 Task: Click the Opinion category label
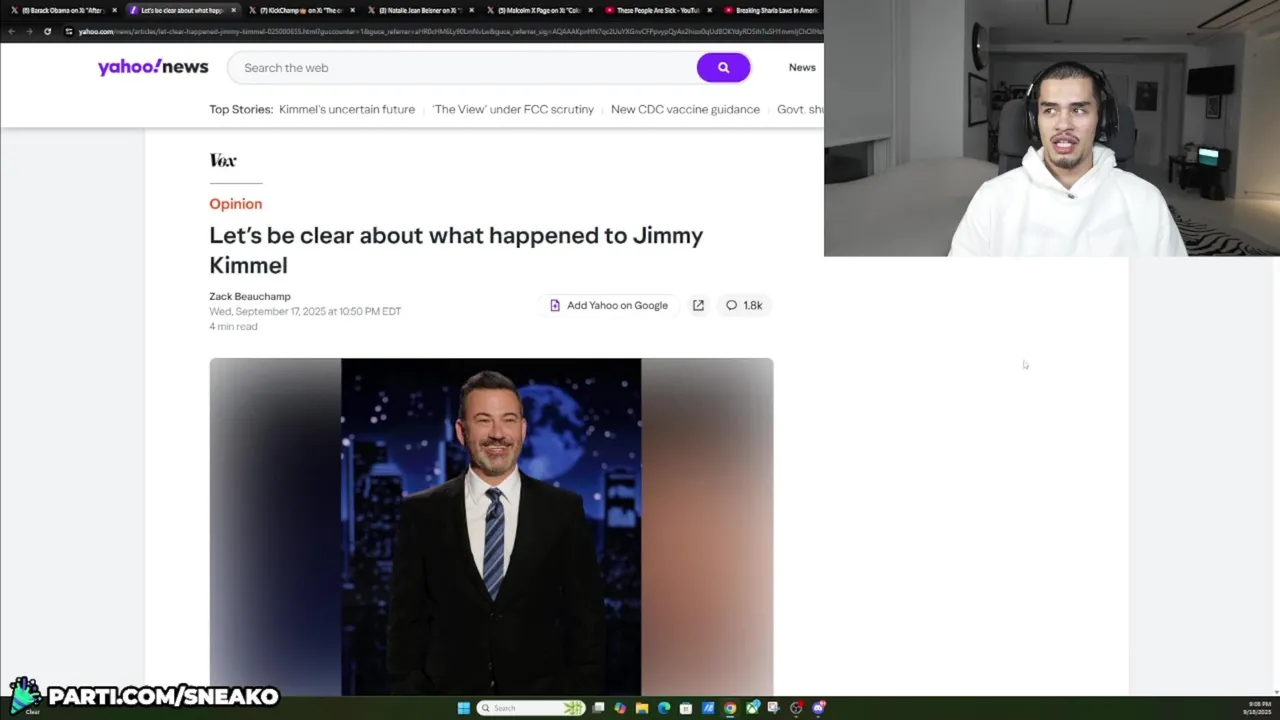pos(235,204)
